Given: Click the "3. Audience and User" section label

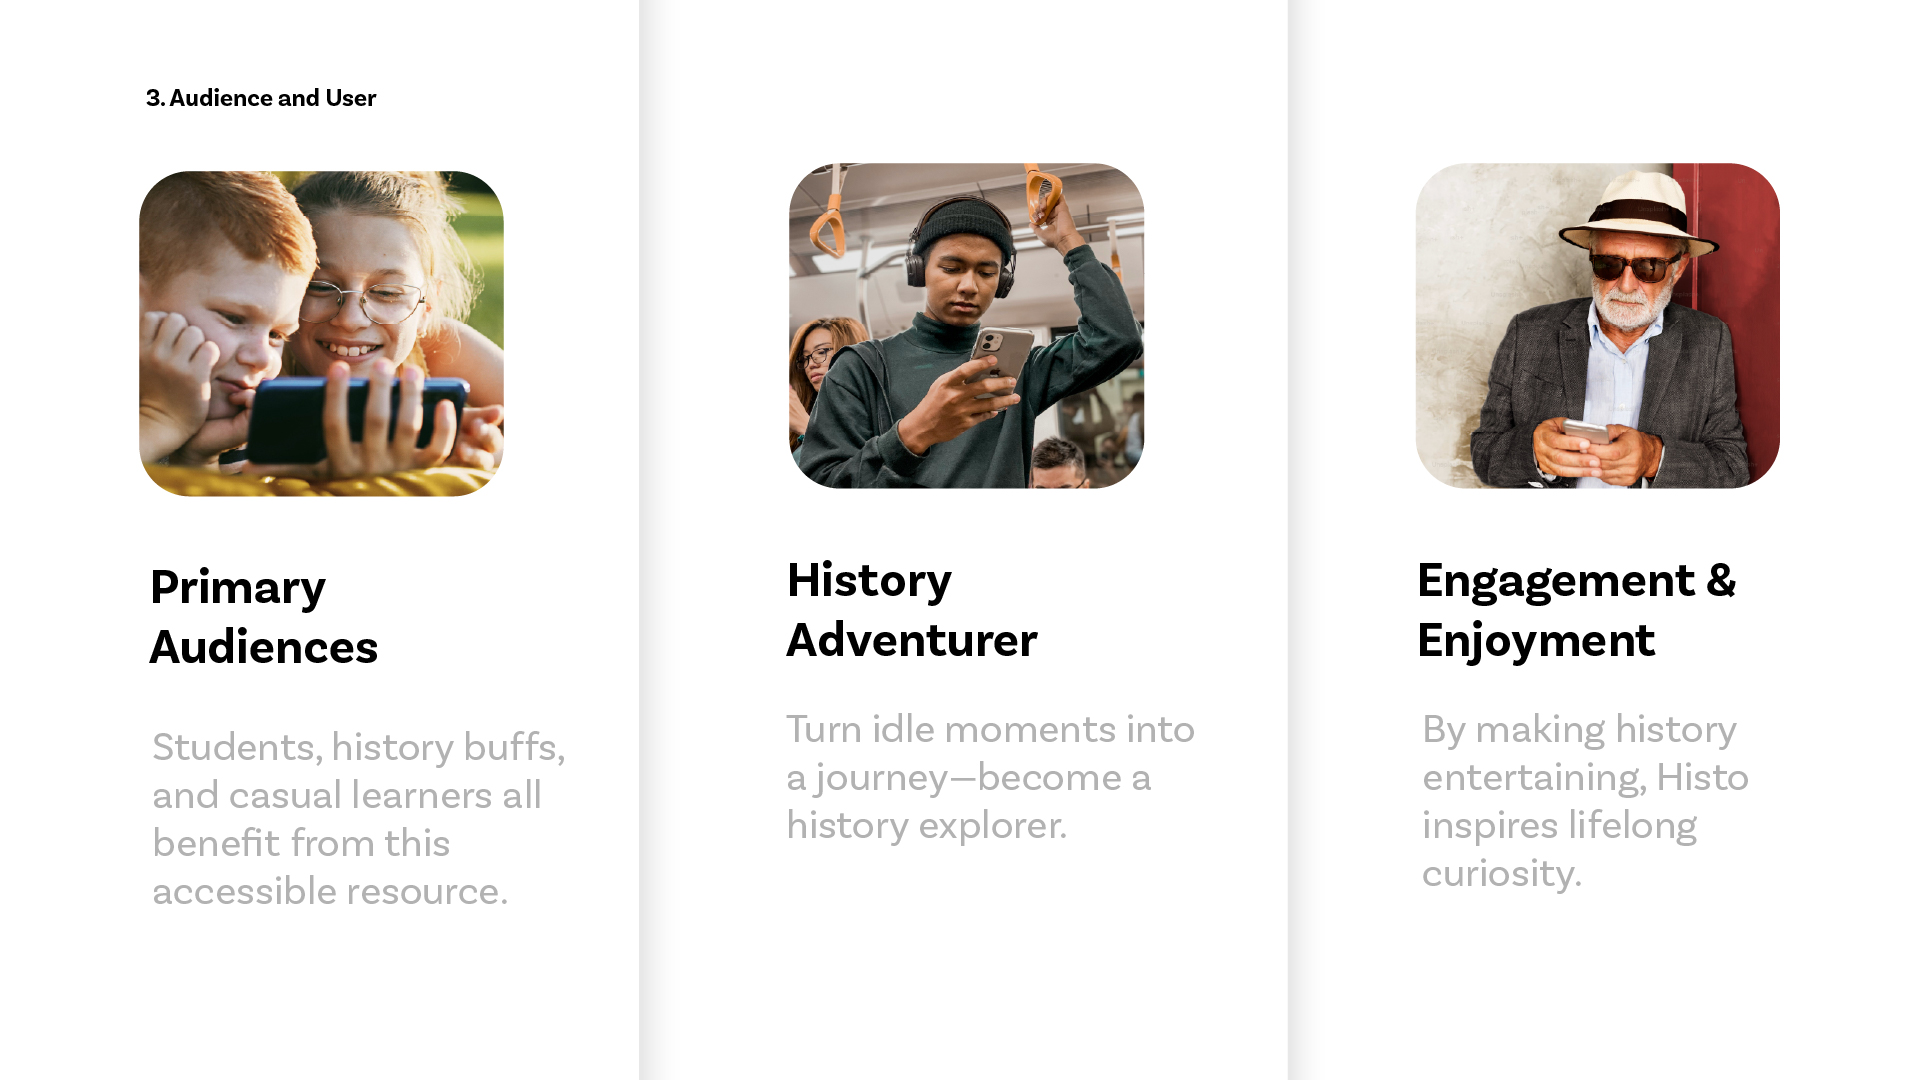Looking at the screenshot, I should pos(261,98).
